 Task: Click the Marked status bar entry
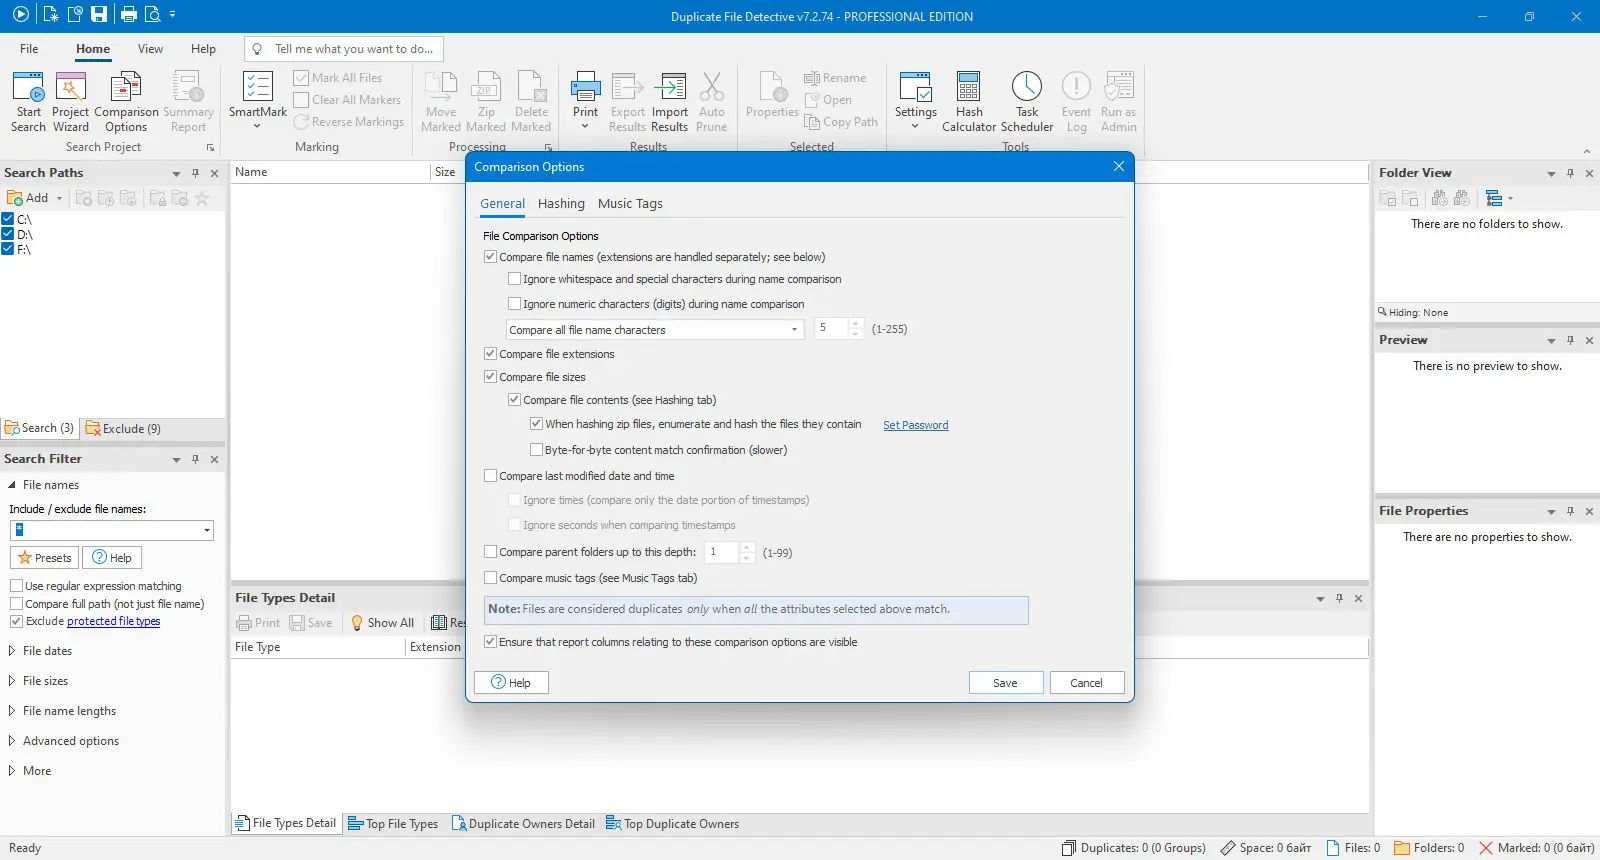(x=1536, y=848)
